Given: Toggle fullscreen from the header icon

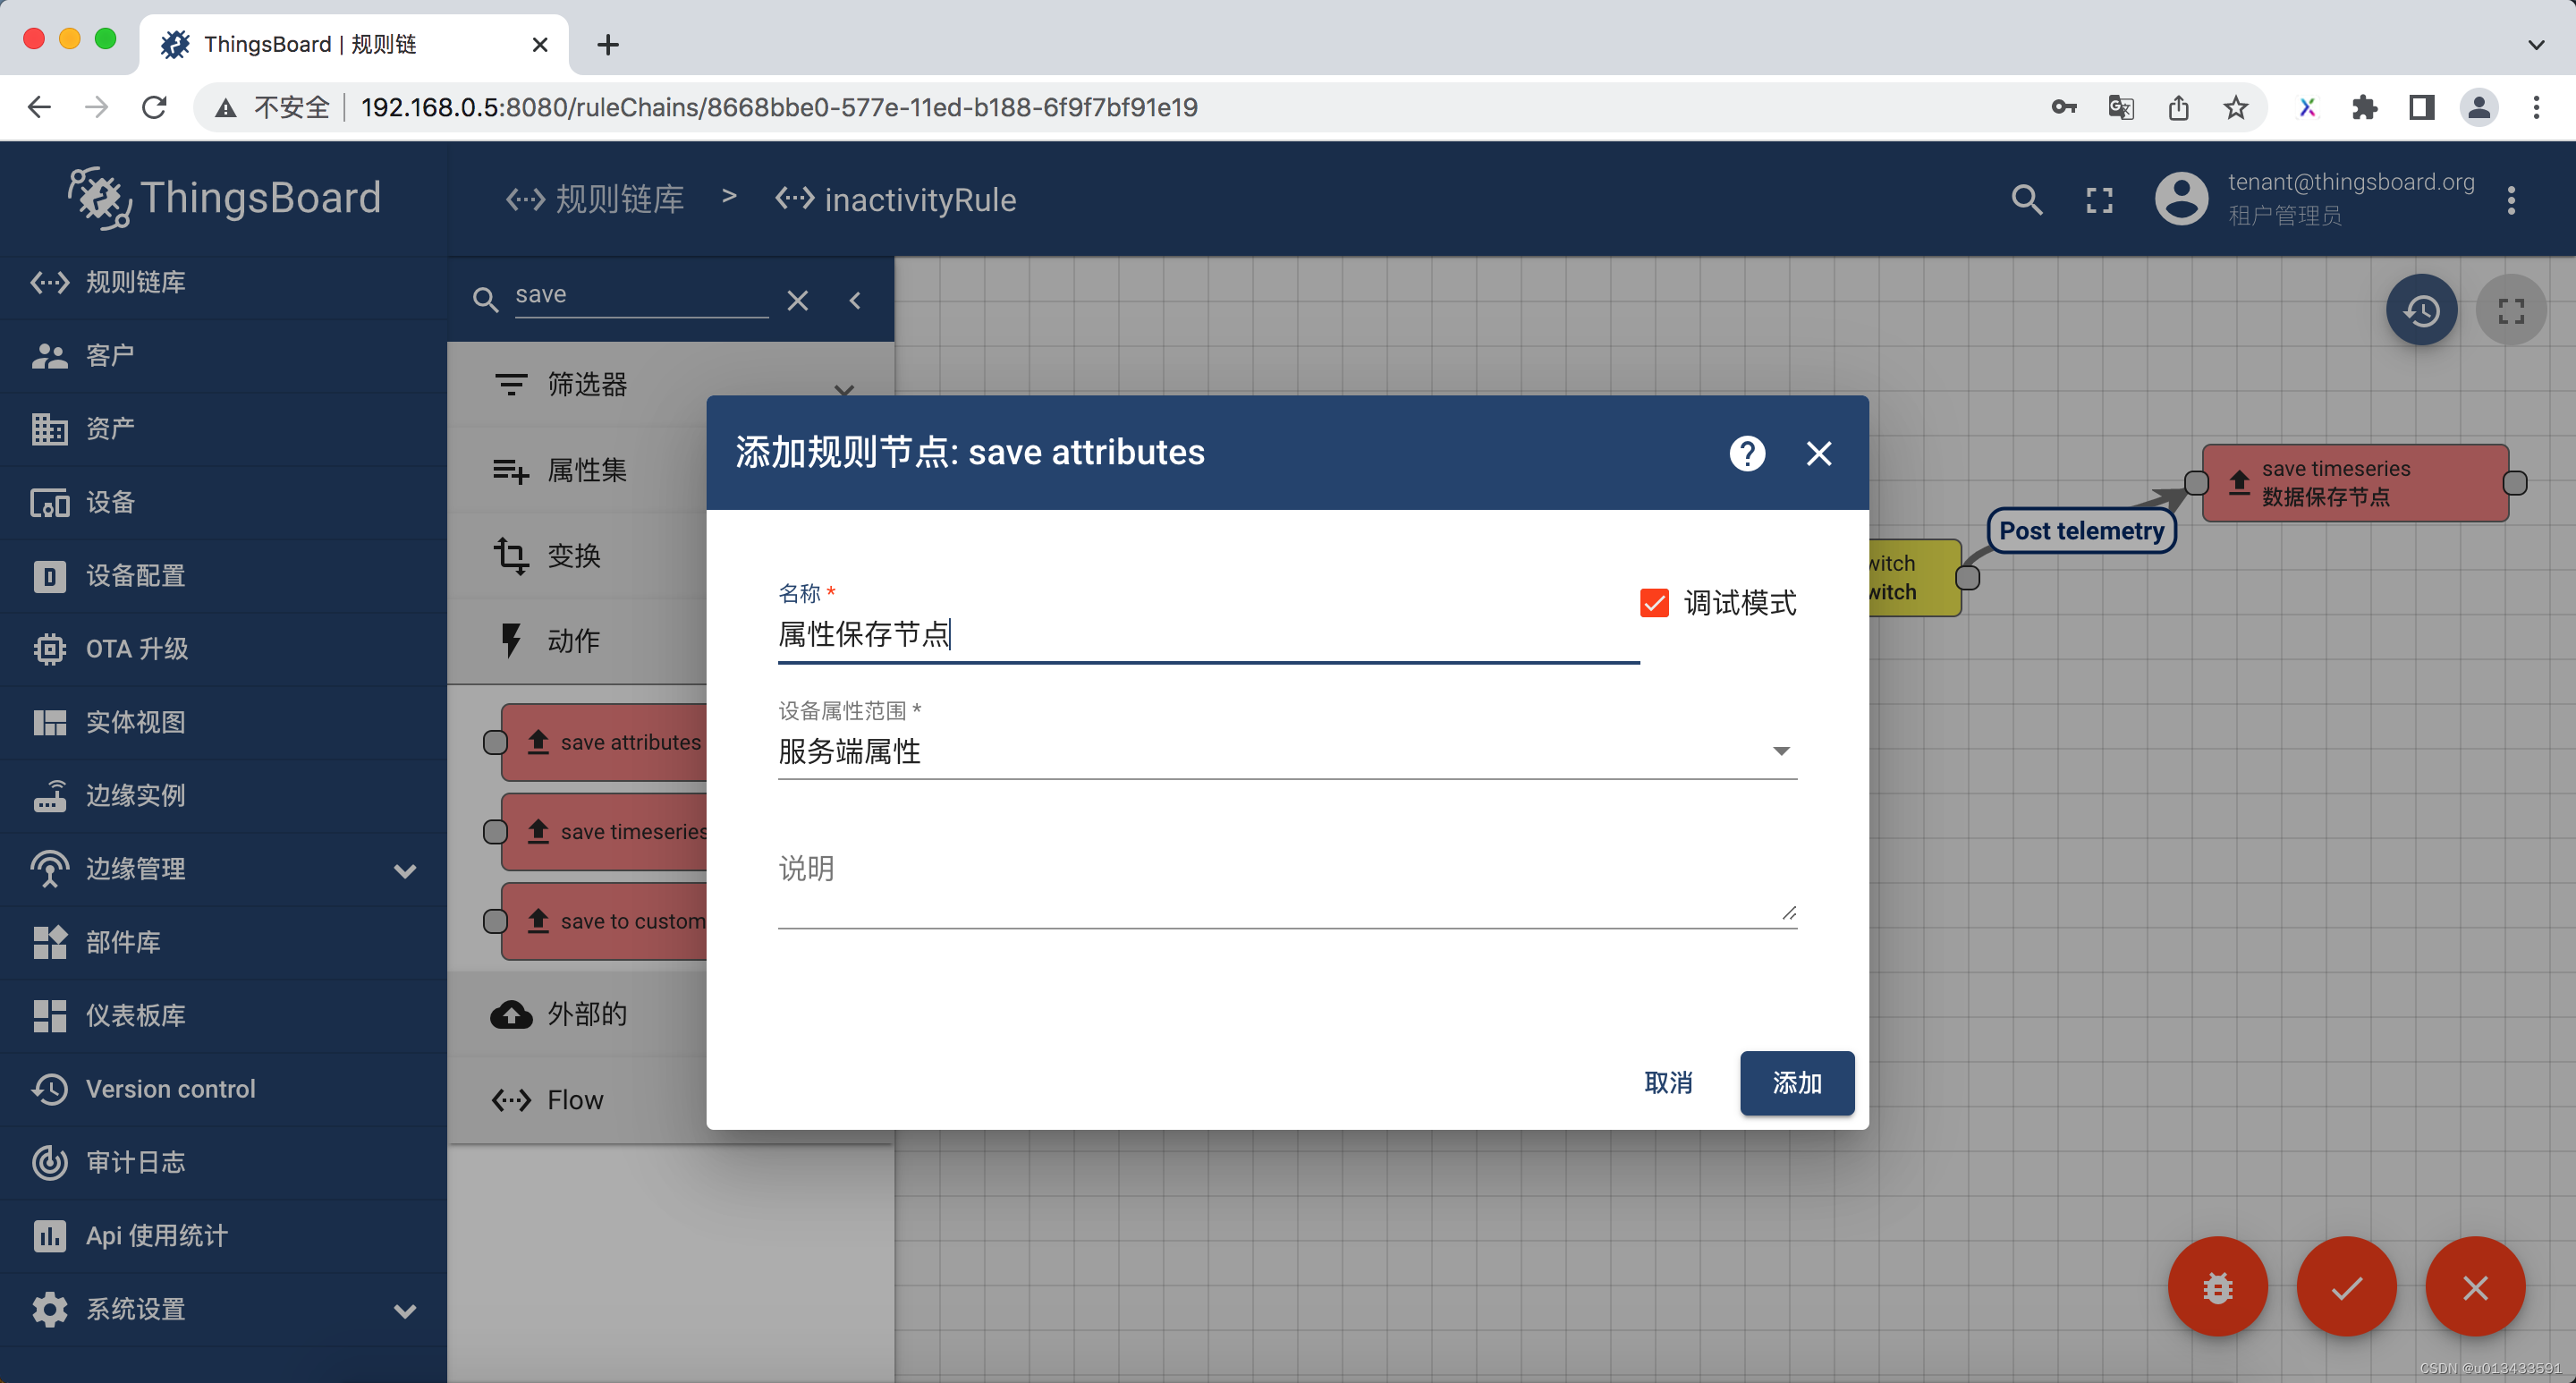Looking at the screenshot, I should click(x=2099, y=200).
